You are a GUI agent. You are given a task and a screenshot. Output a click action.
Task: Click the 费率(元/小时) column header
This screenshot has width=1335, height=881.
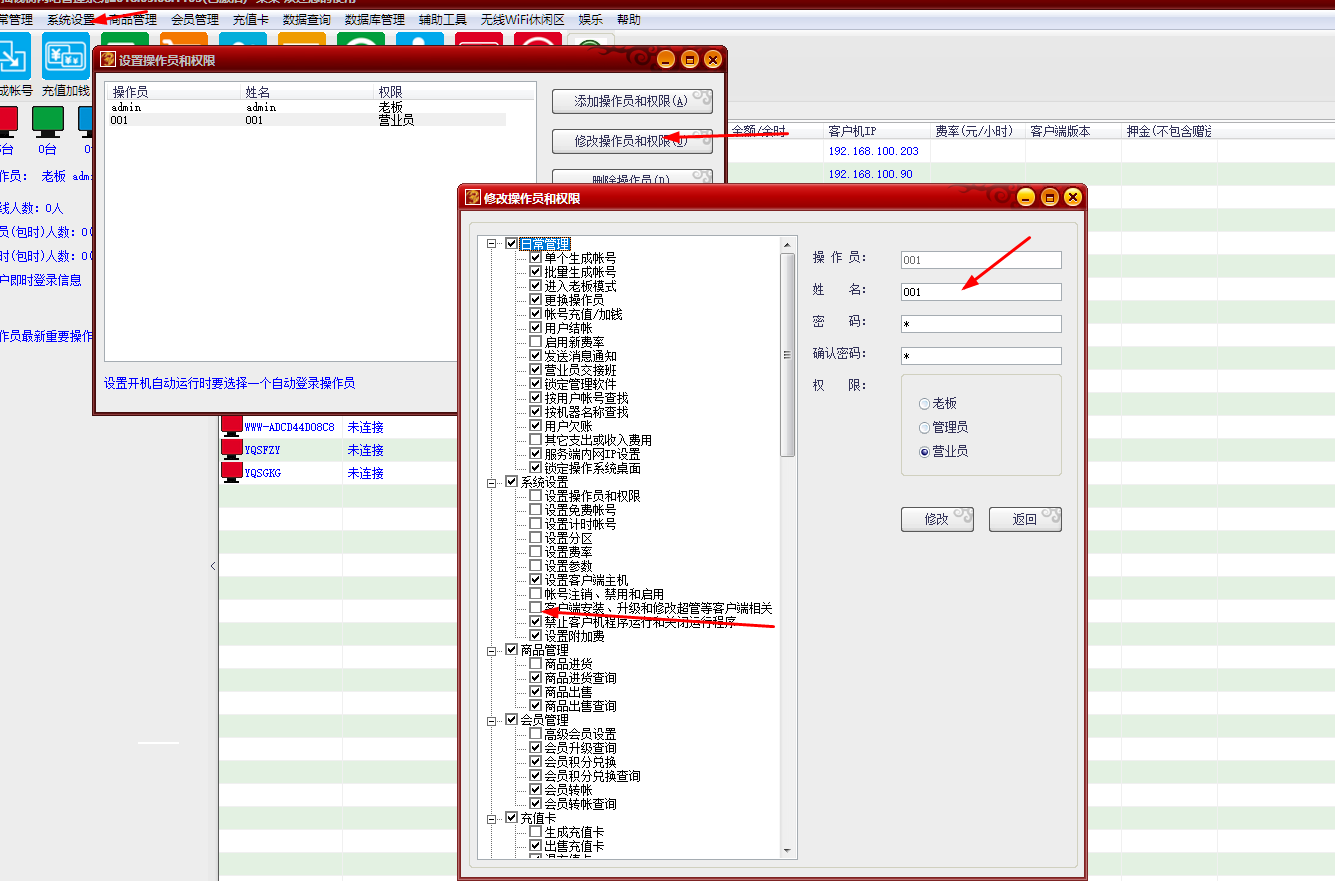[978, 131]
